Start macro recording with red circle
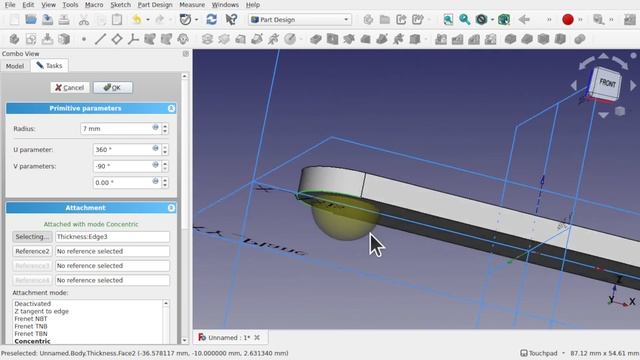640x360 pixels. pyautogui.click(x=567, y=20)
